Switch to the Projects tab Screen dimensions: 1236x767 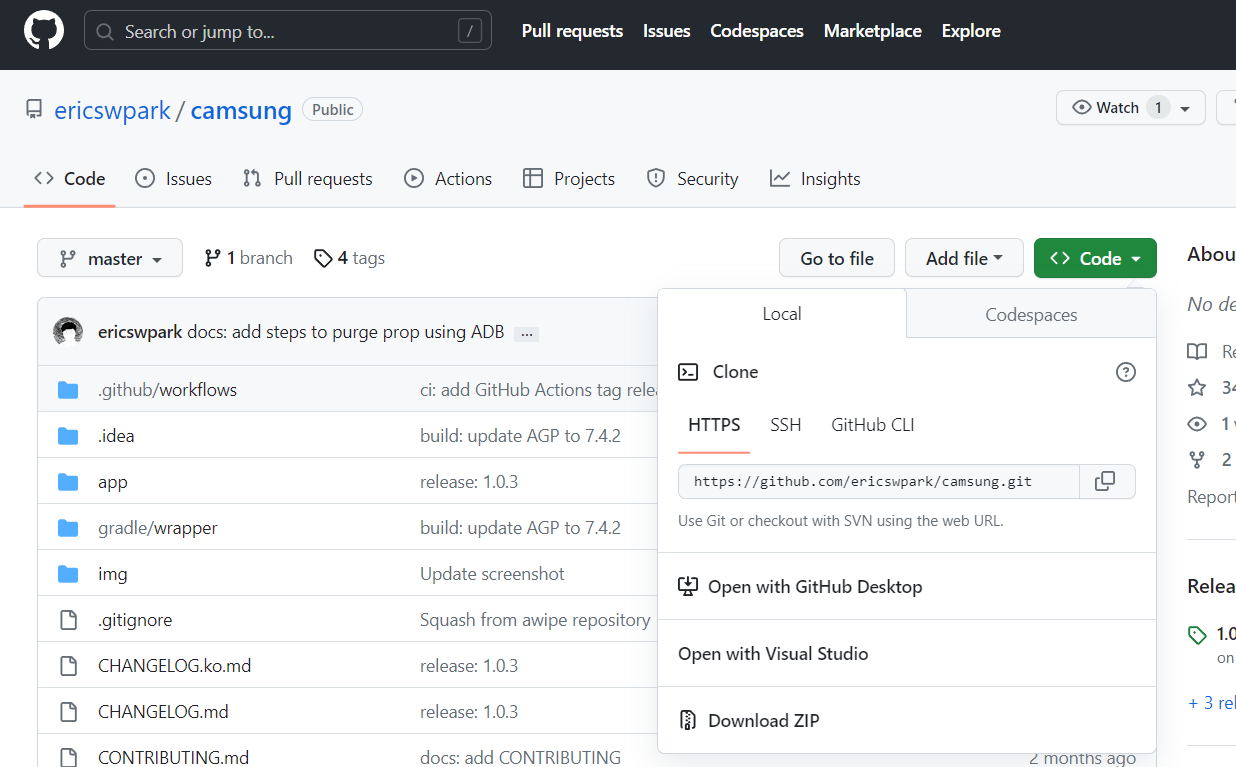(x=569, y=179)
